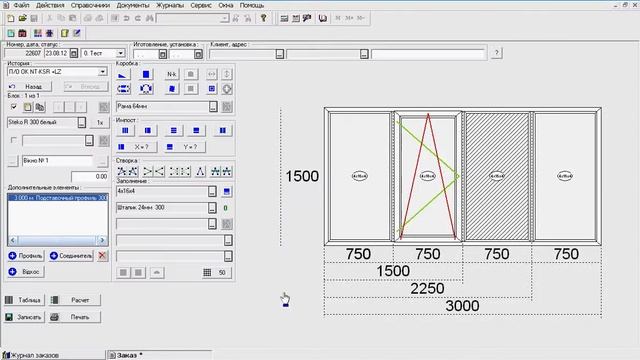The height and width of the screenshot is (360, 640).
Task: Open the date picker next to 23.08.12
Action: (74, 53)
